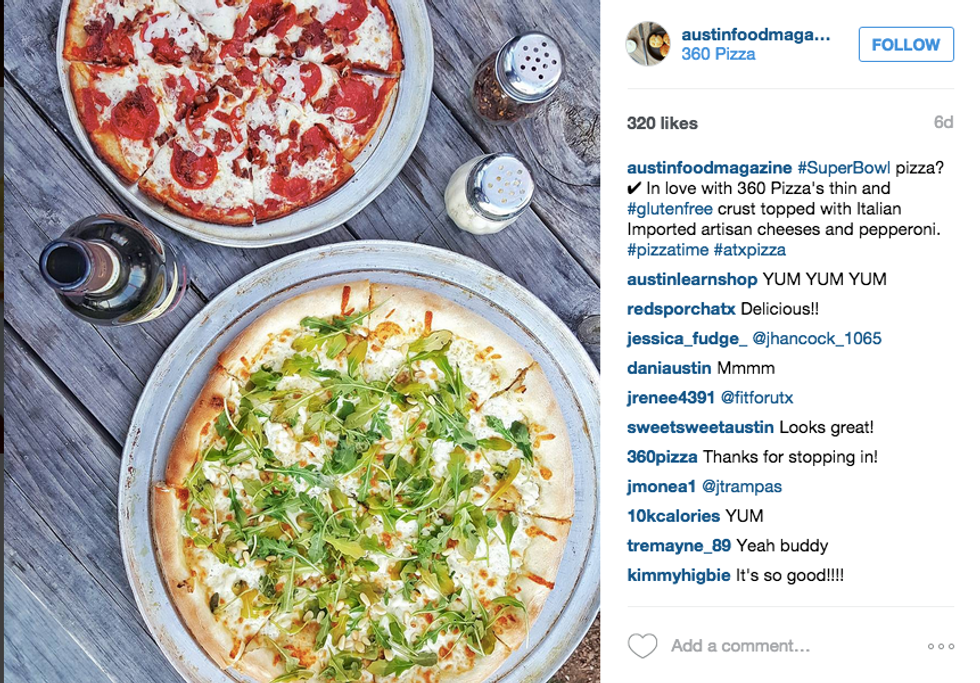View the 320 likes list
Screen dimensions: 980x683
coord(662,123)
